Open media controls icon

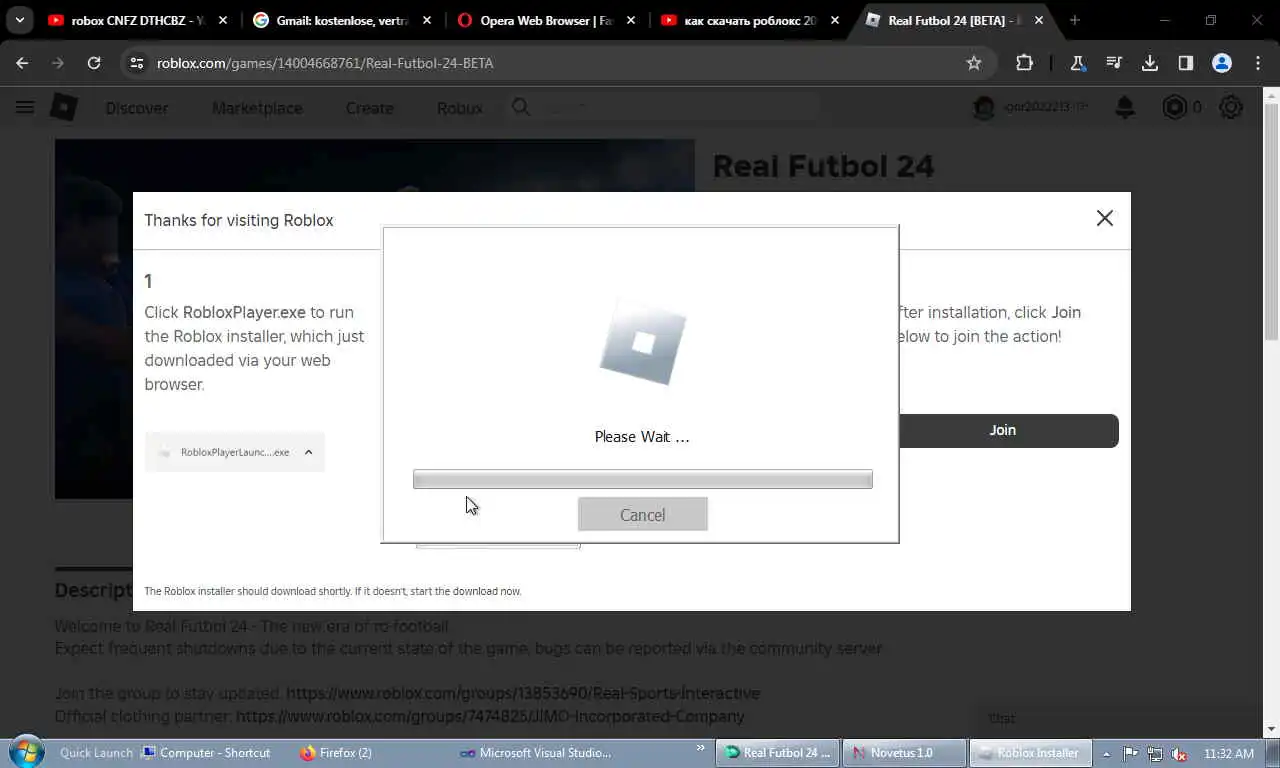1114,63
